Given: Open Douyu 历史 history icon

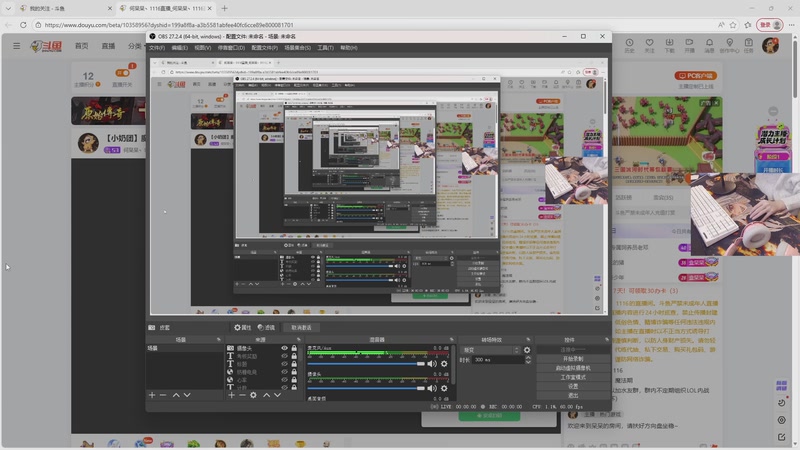Looking at the screenshot, I should pyautogui.click(x=630, y=45).
